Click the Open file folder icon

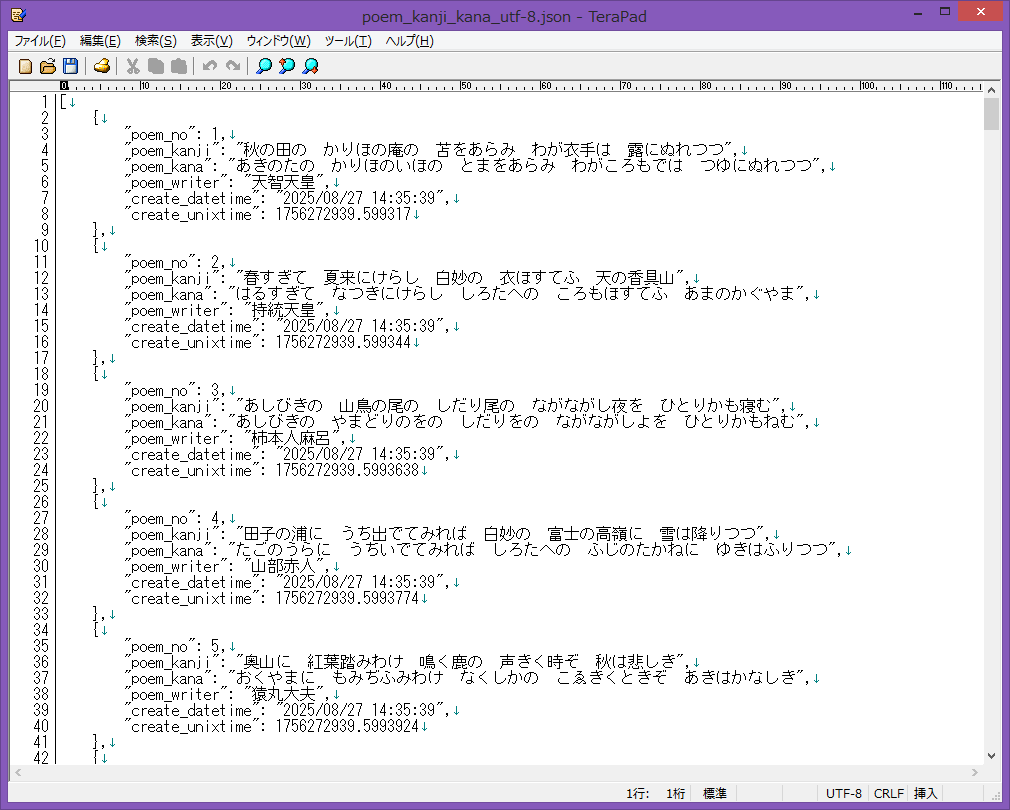tap(48, 66)
